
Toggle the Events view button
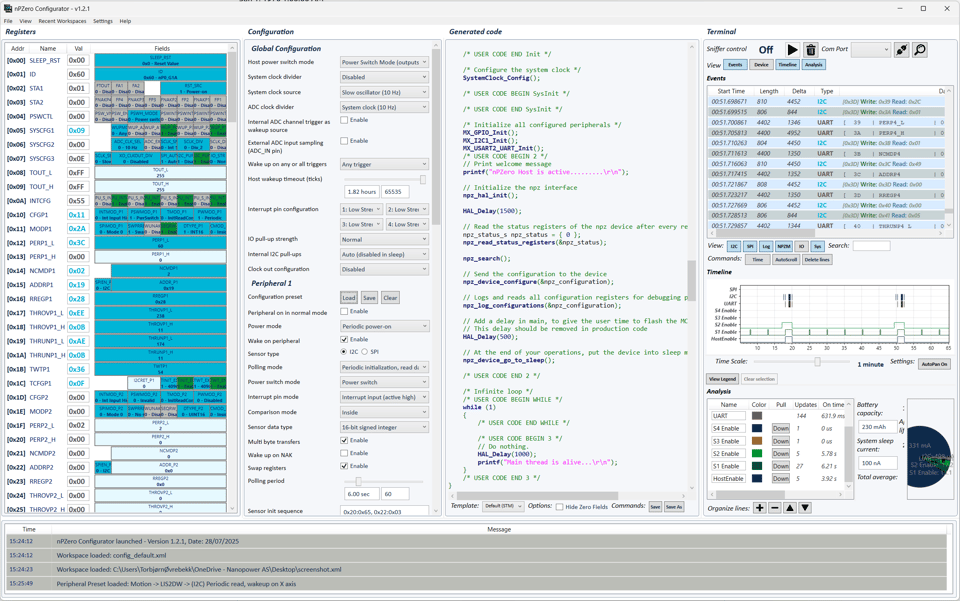click(735, 65)
